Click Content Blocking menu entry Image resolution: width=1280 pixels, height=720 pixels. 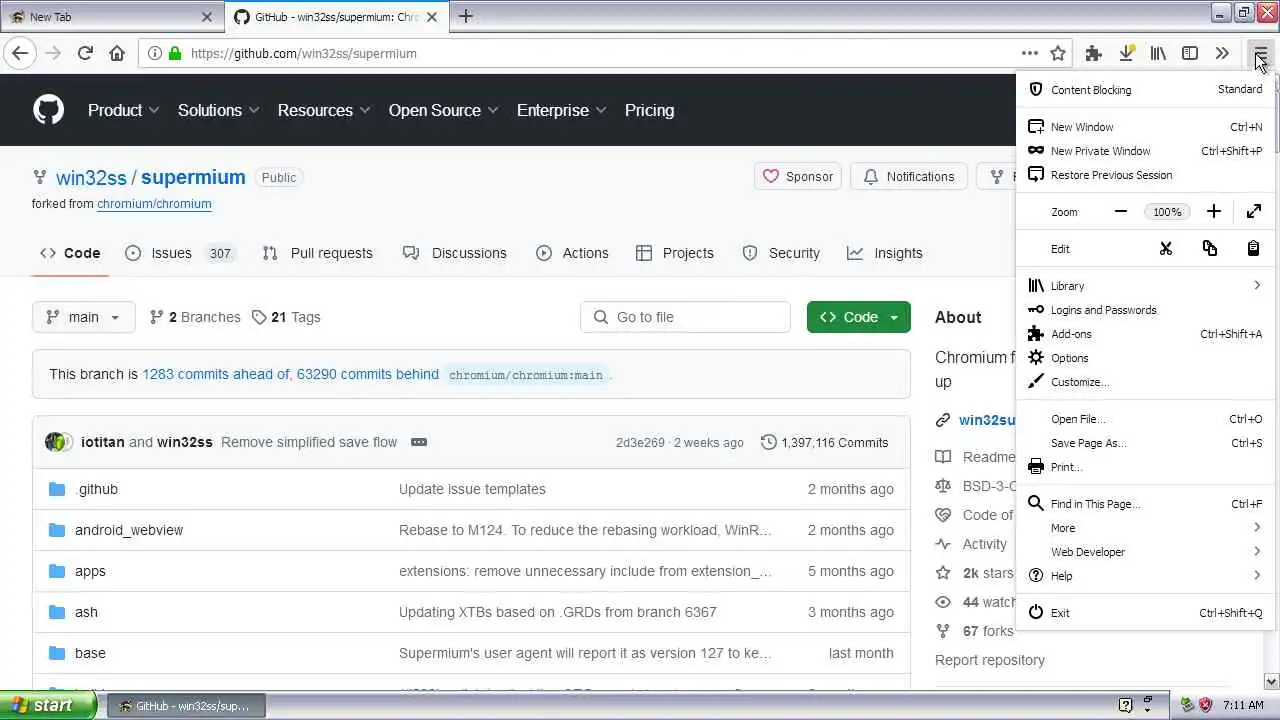pos(1145,89)
